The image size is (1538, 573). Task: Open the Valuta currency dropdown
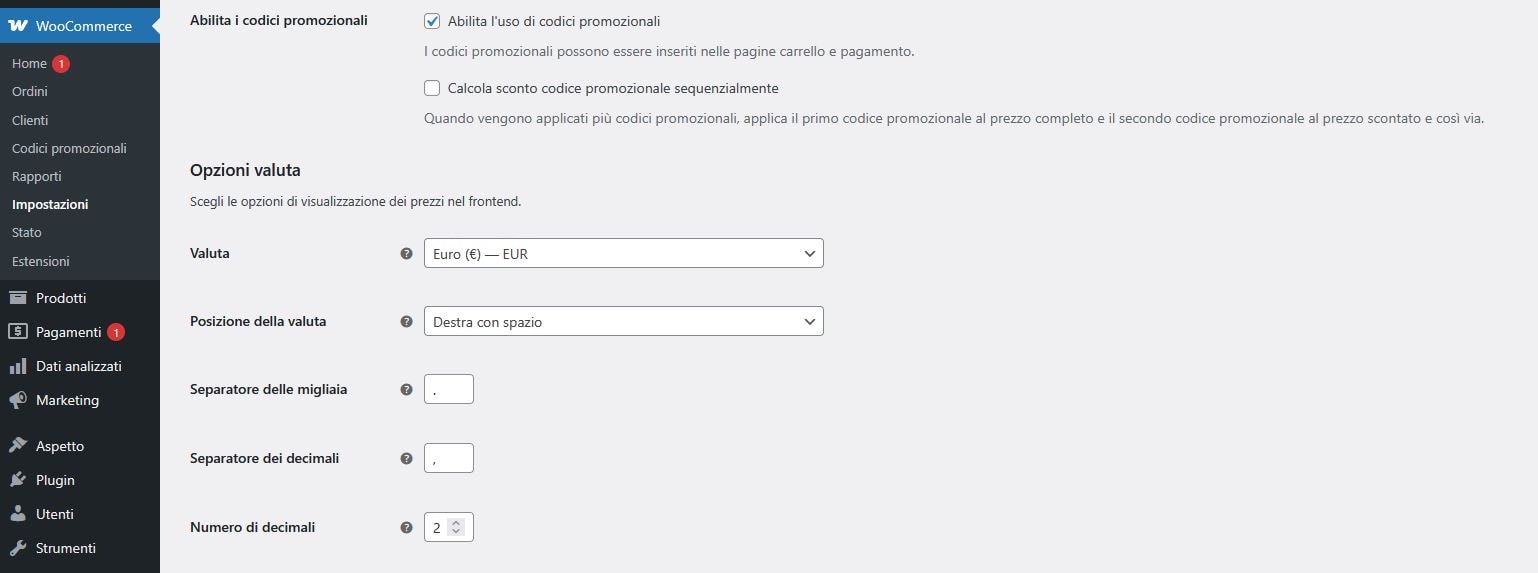coord(623,253)
